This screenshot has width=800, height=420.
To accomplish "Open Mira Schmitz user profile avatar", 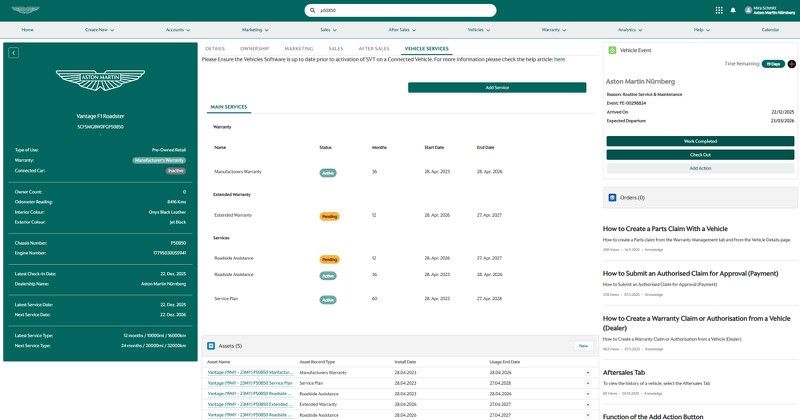I will pos(746,10).
